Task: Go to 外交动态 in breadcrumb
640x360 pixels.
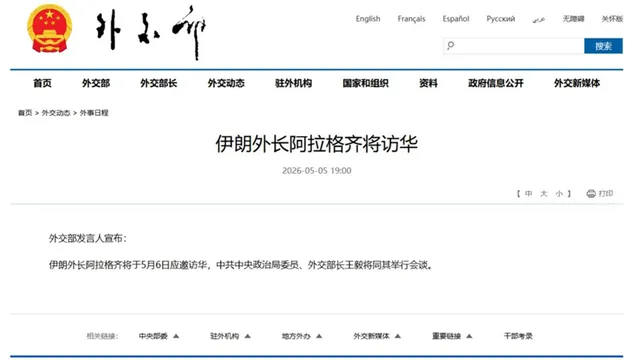Action: pos(56,113)
